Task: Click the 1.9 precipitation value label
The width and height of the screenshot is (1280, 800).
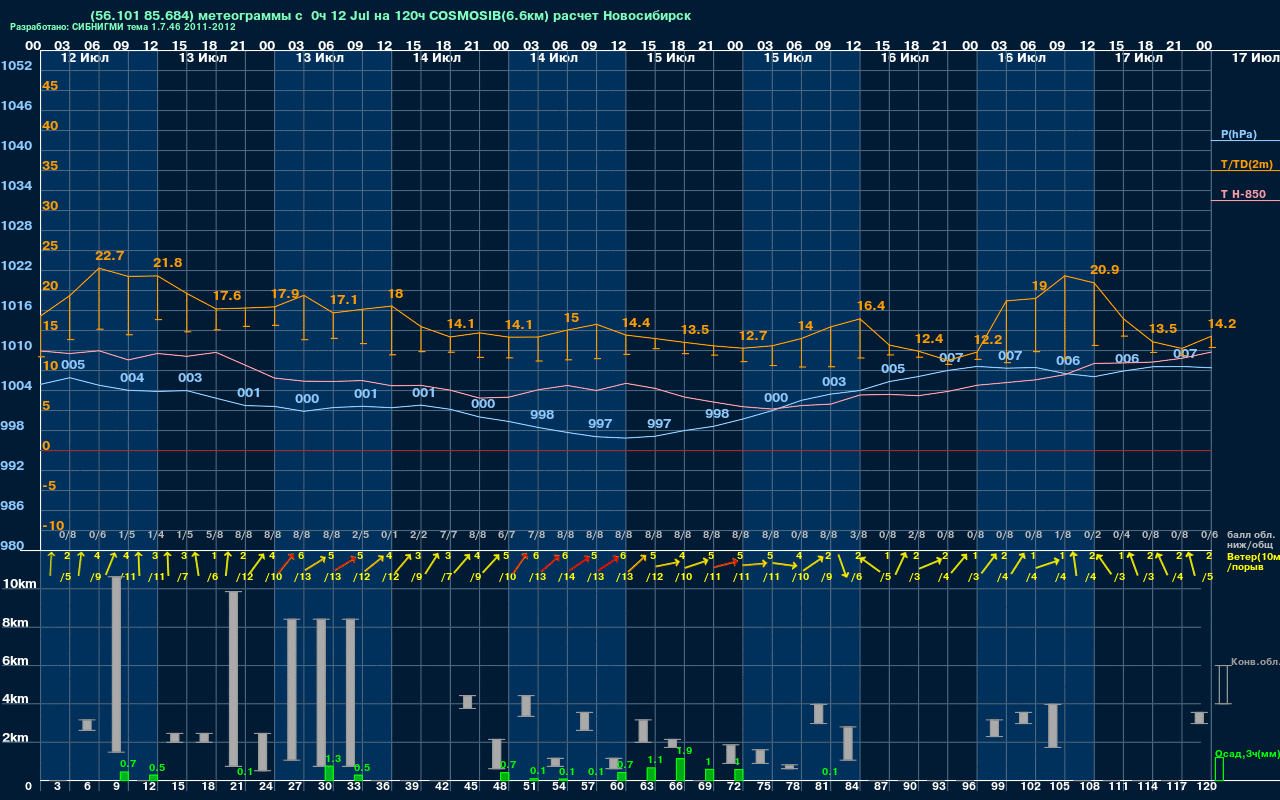Action: (x=684, y=751)
